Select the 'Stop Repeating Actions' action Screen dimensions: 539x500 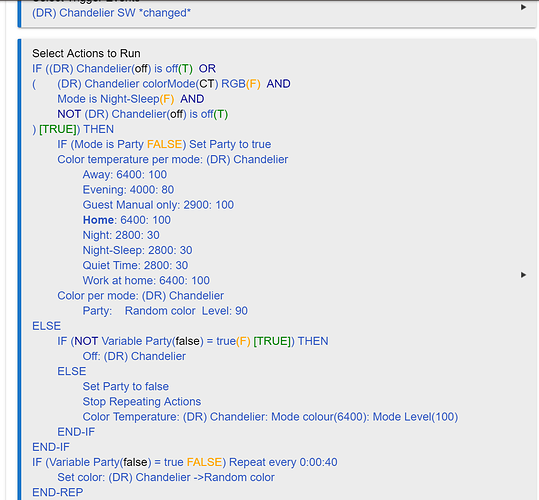coord(142,401)
